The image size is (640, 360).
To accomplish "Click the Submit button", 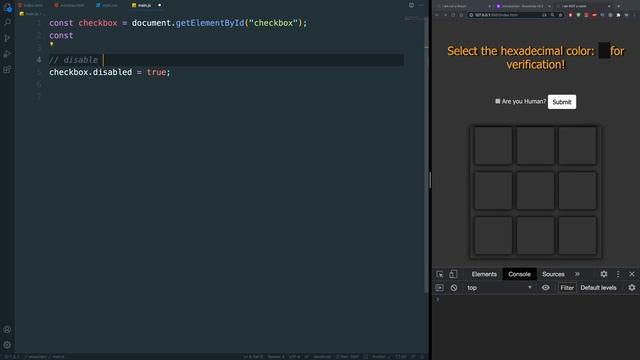I will (x=562, y=102).
